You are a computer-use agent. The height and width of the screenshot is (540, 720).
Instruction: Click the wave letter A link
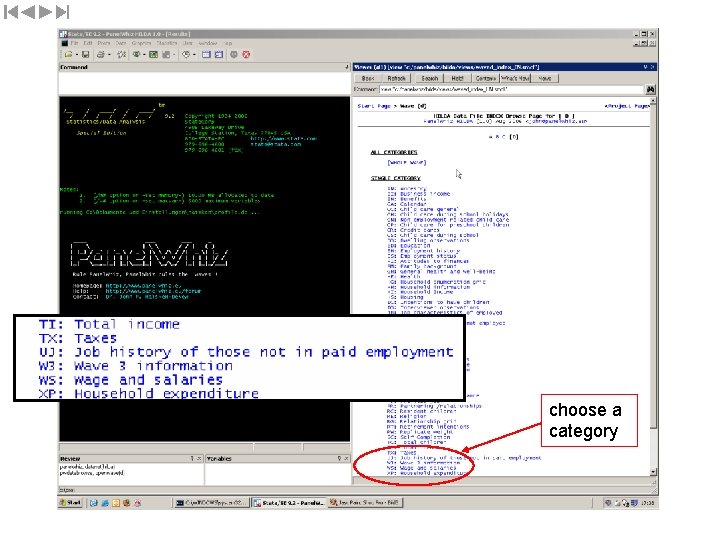491,137
